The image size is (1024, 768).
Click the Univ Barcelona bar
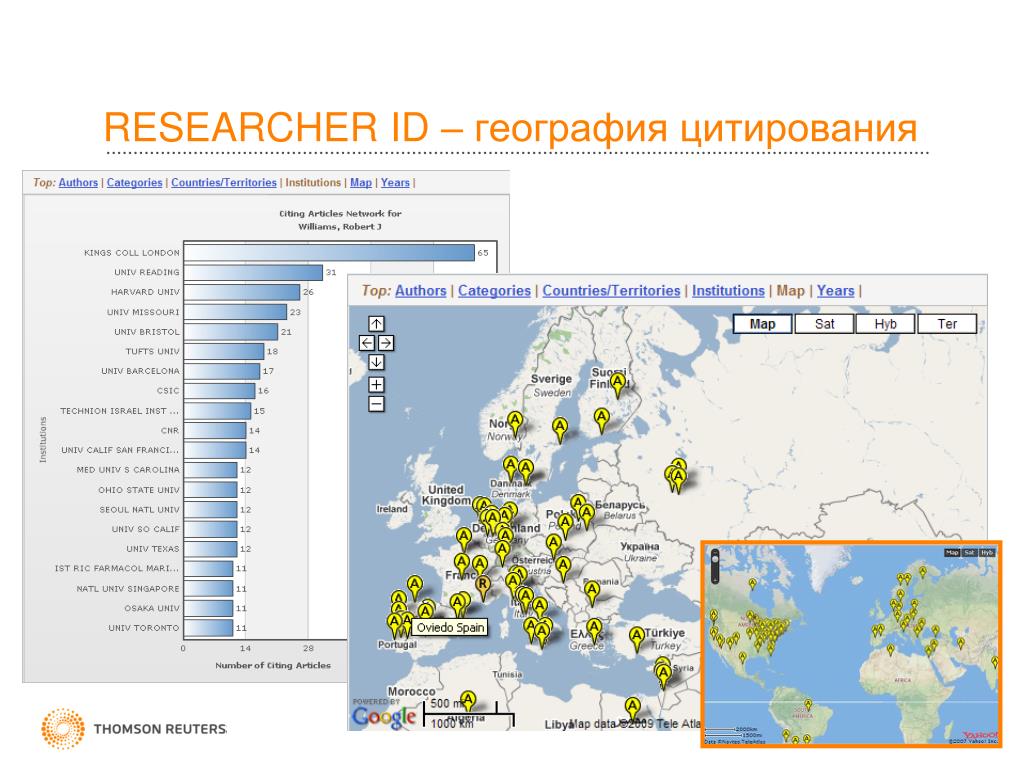tap(222, 371)
